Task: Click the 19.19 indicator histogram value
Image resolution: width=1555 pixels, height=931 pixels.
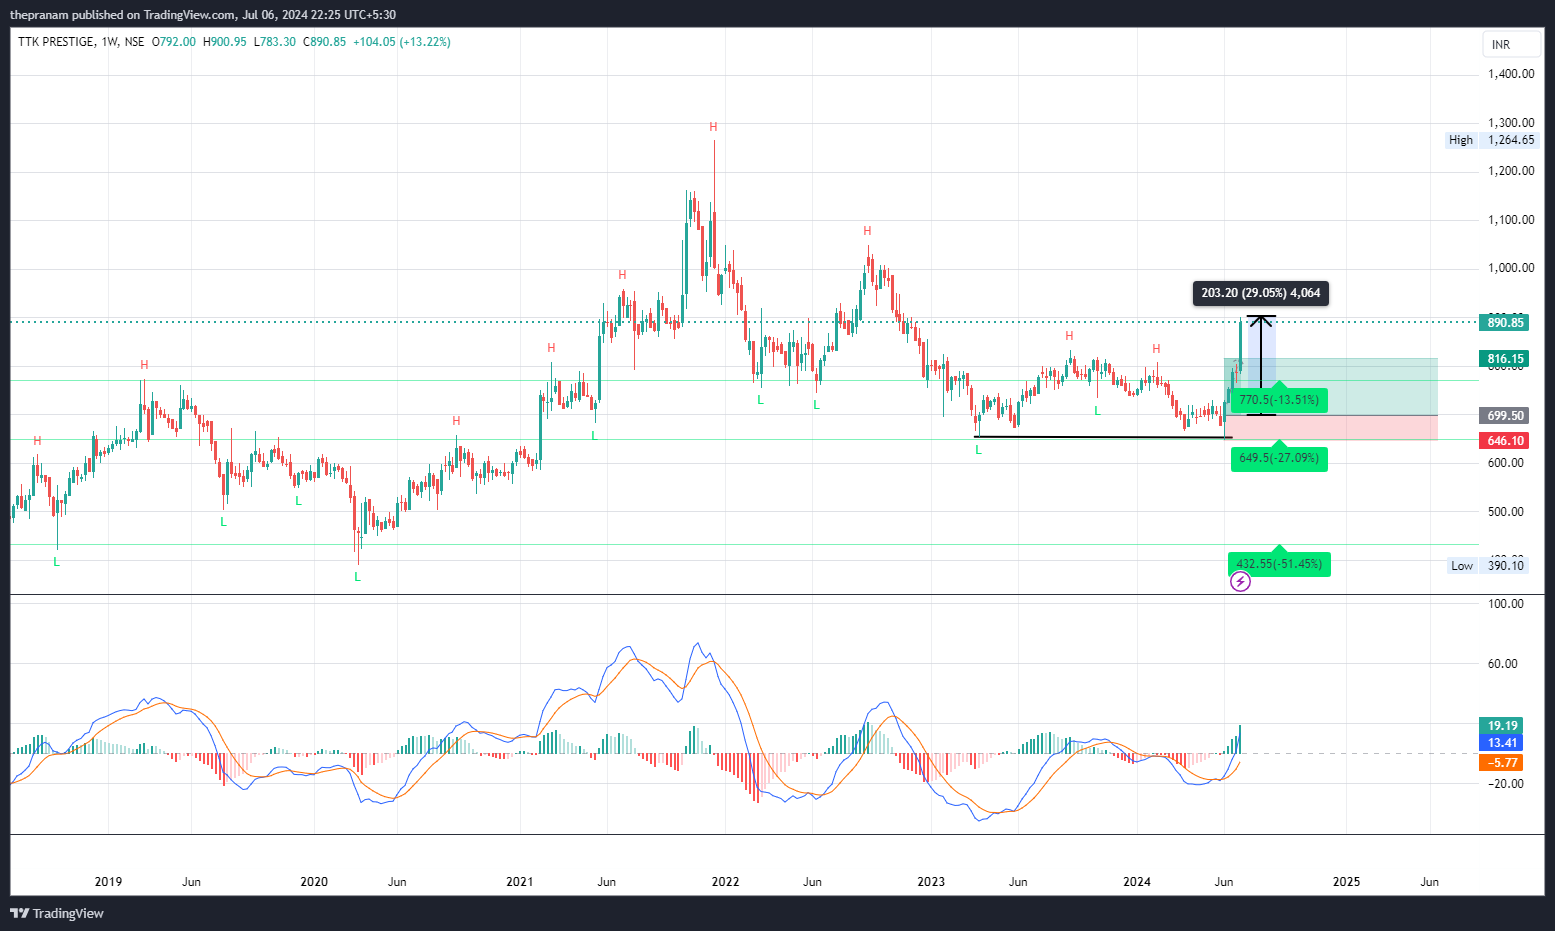Action: click(1501, 726)
